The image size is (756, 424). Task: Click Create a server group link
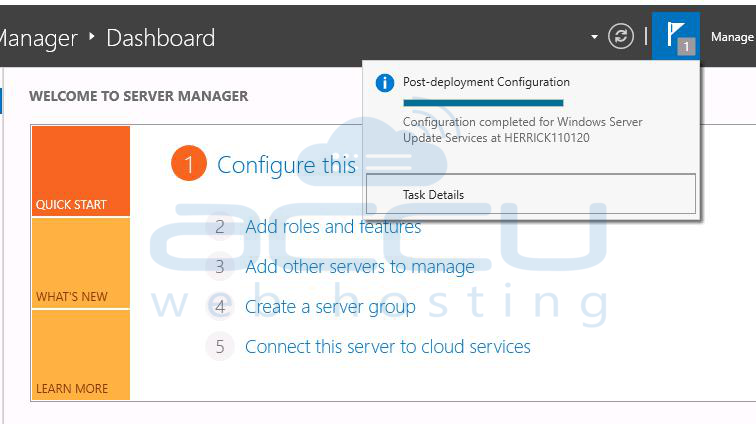(x=330, y=307)
